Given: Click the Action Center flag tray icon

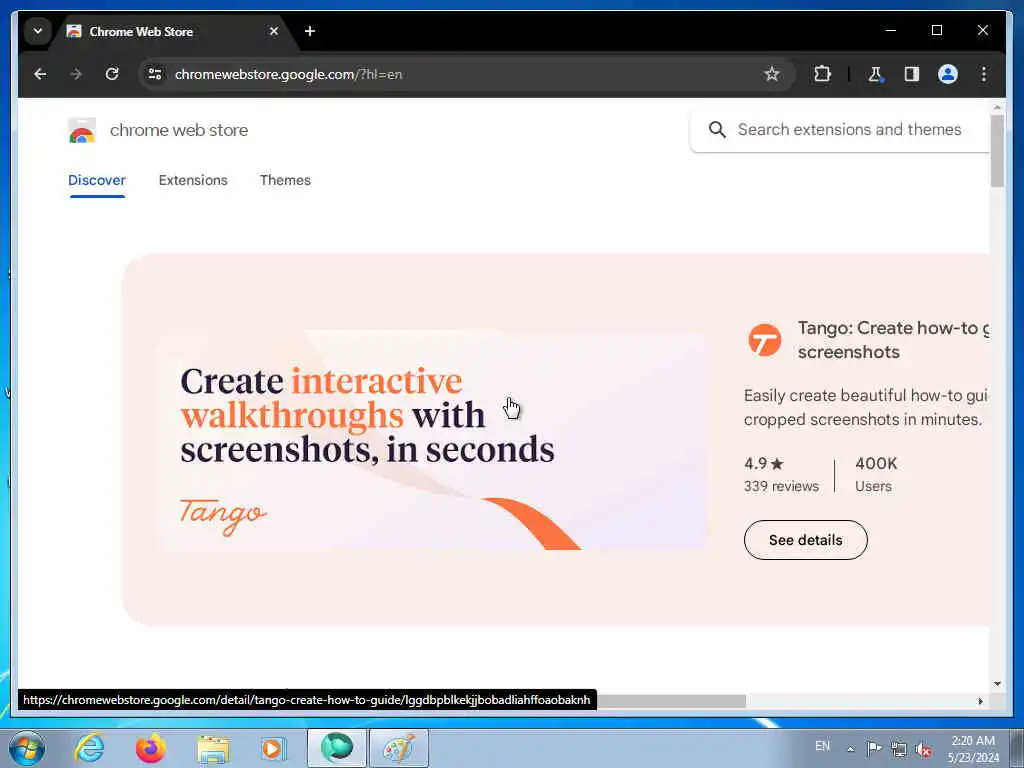Looking at the screenshot, I should point(874,748).
